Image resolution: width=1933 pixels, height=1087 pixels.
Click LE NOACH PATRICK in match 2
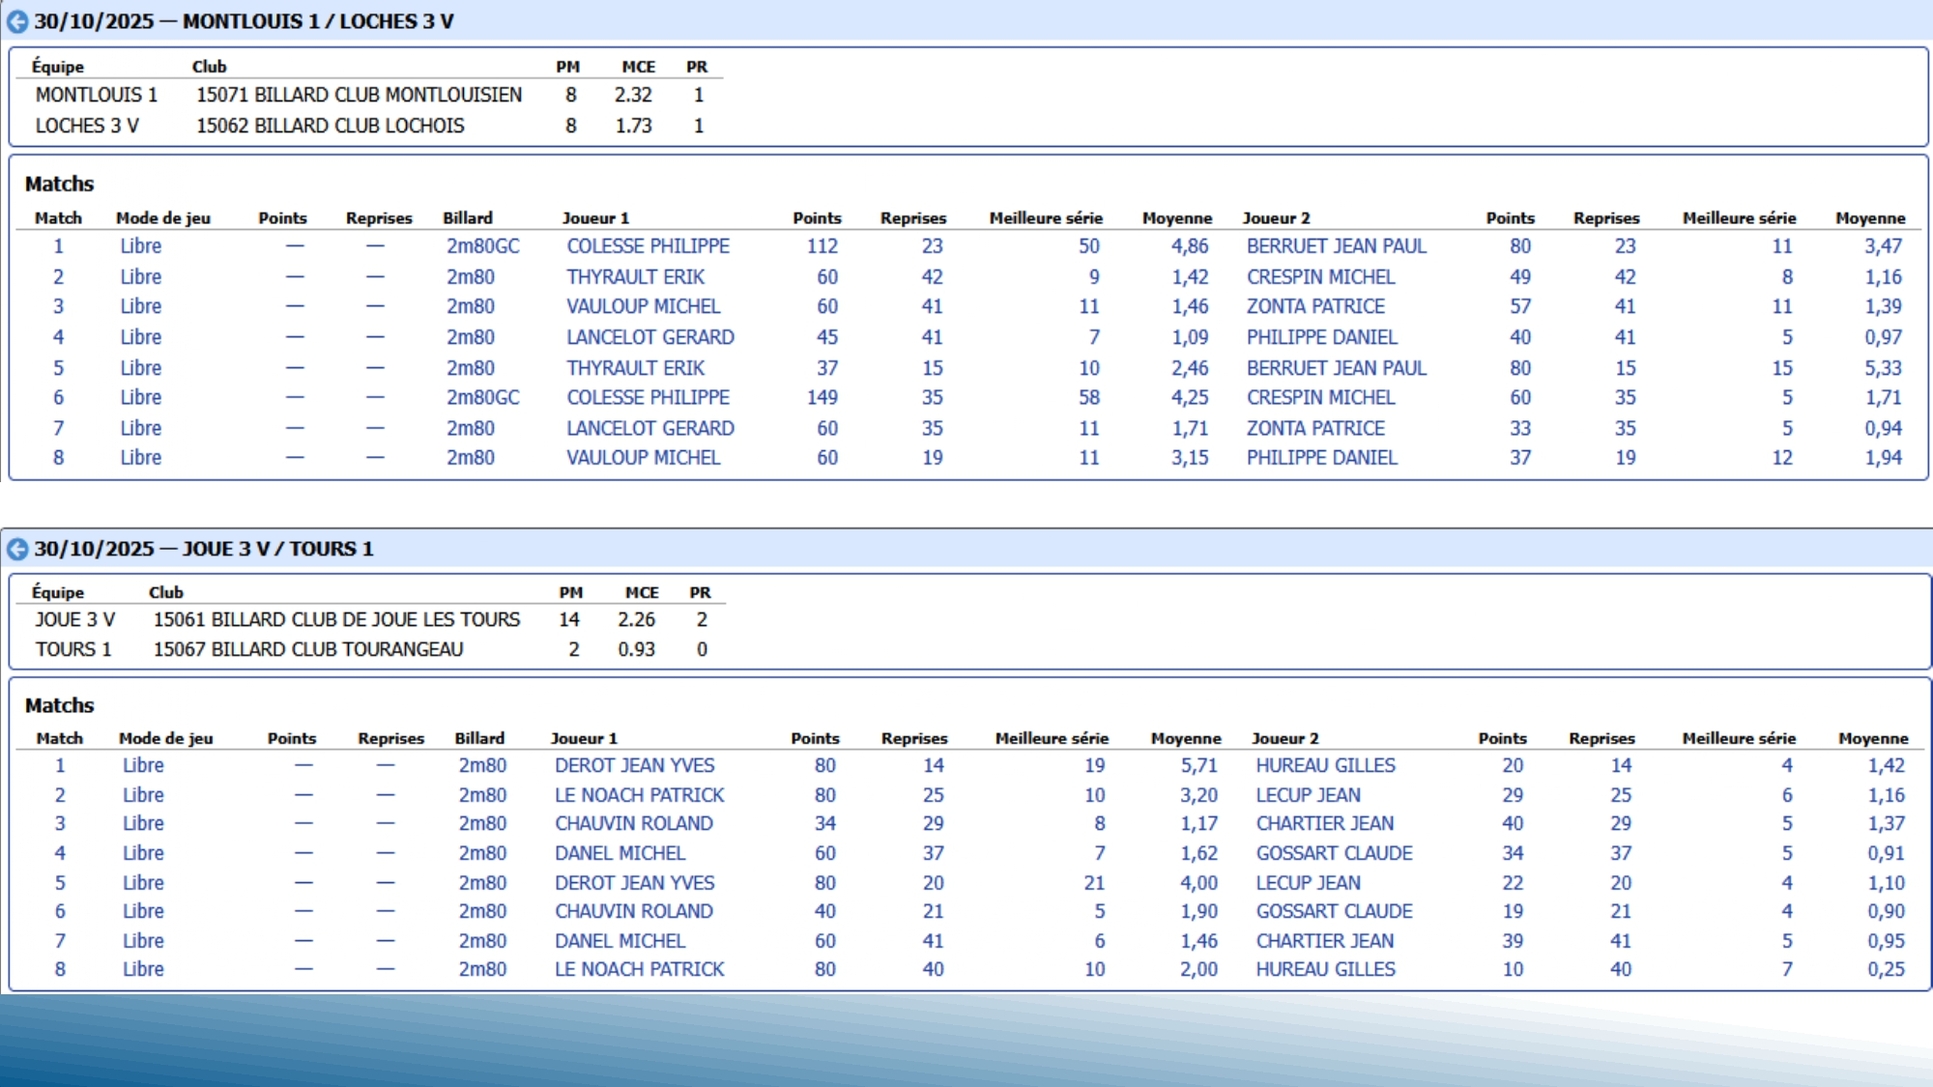pos(639,795)
